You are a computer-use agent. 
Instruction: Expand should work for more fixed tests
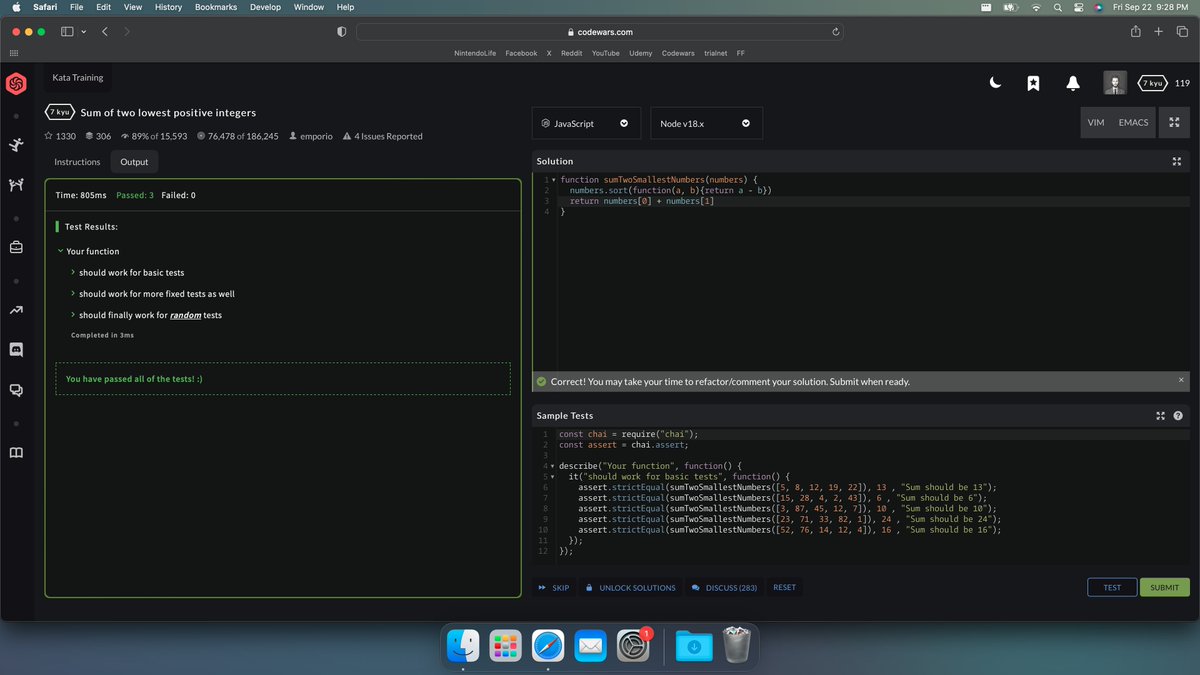point(152,294)
